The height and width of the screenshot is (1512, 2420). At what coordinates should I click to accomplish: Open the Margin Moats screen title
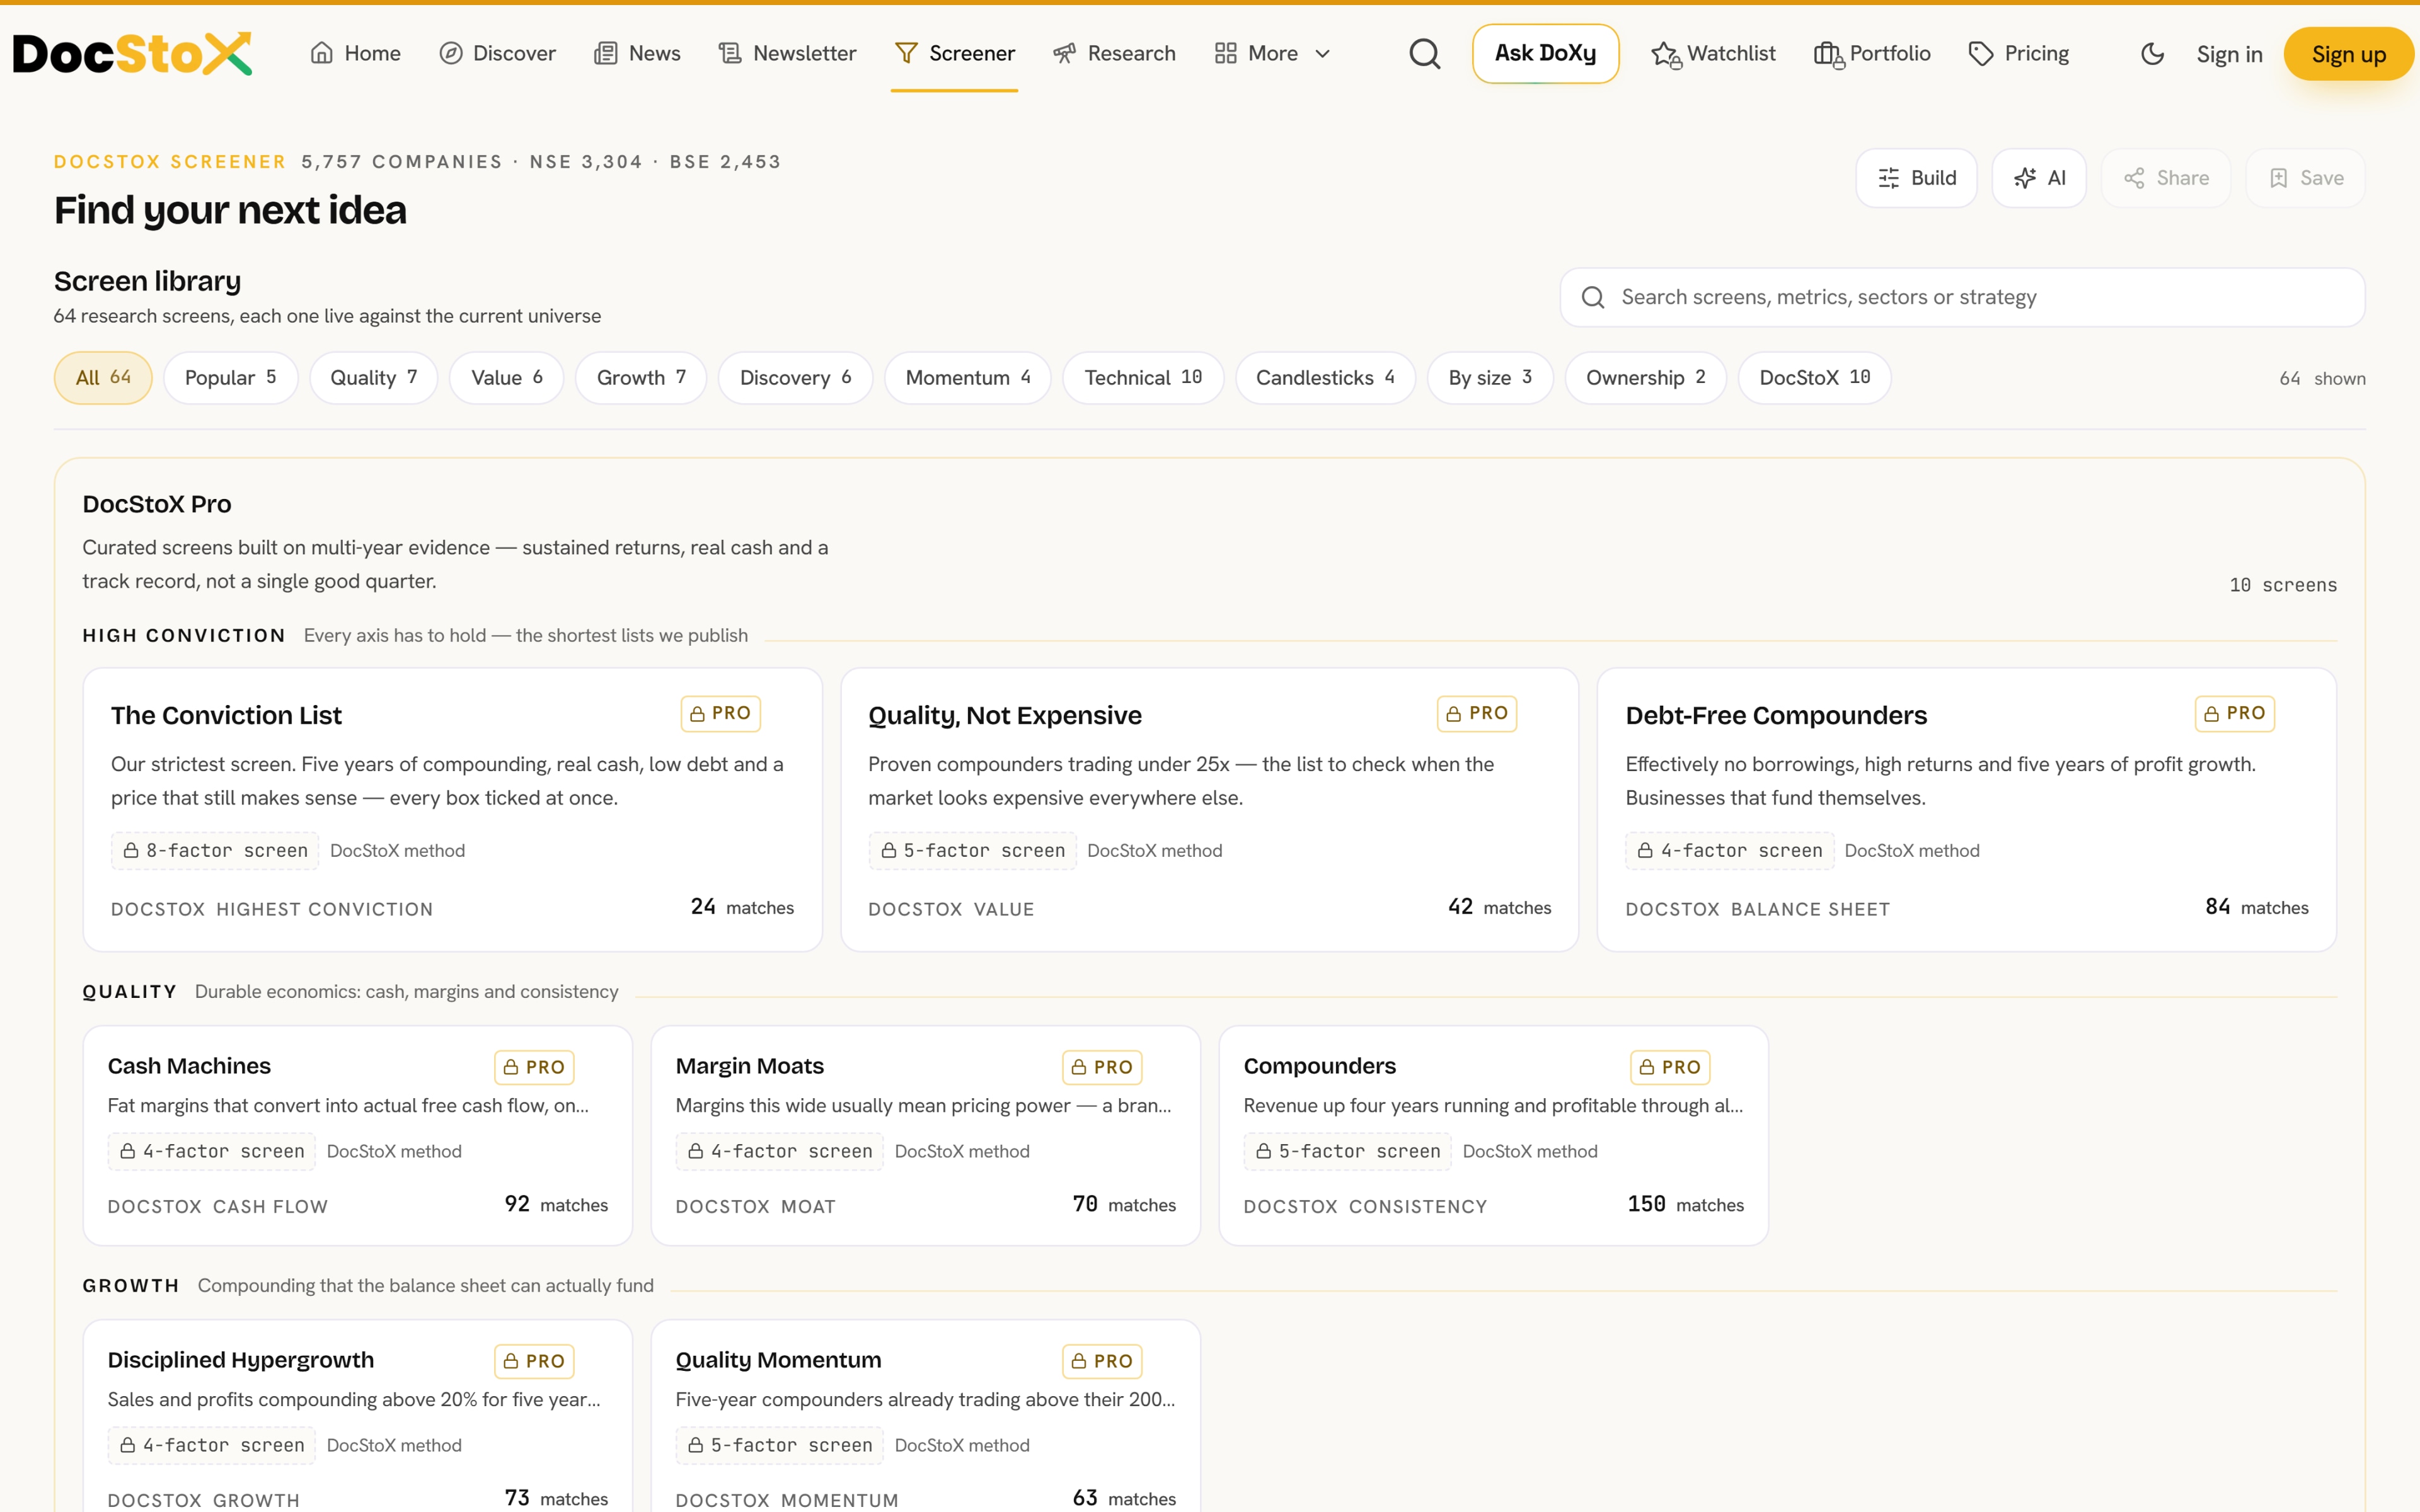pyautogui.click(x=750, y=1066)
